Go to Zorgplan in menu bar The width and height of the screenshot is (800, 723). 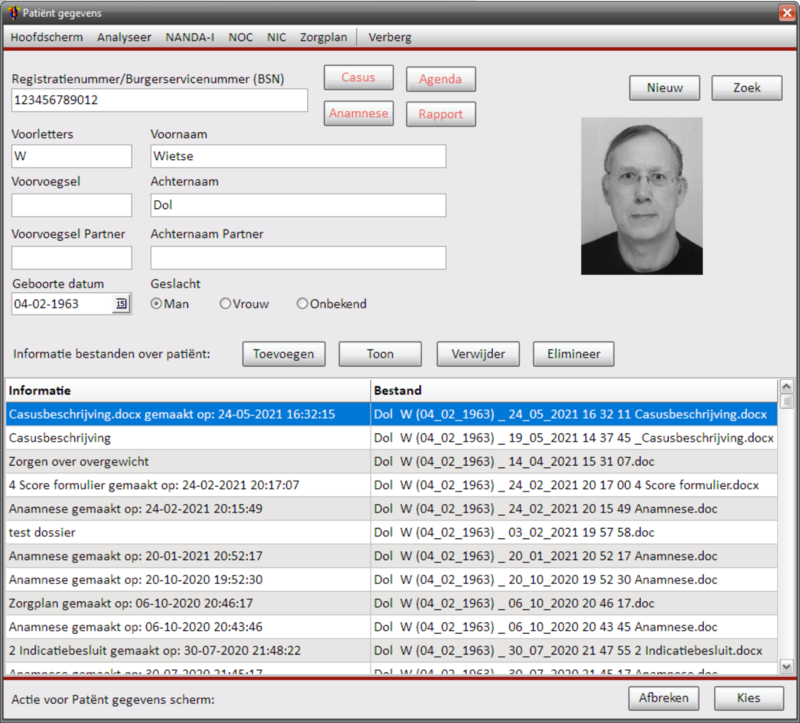click(x=323, y=37)
